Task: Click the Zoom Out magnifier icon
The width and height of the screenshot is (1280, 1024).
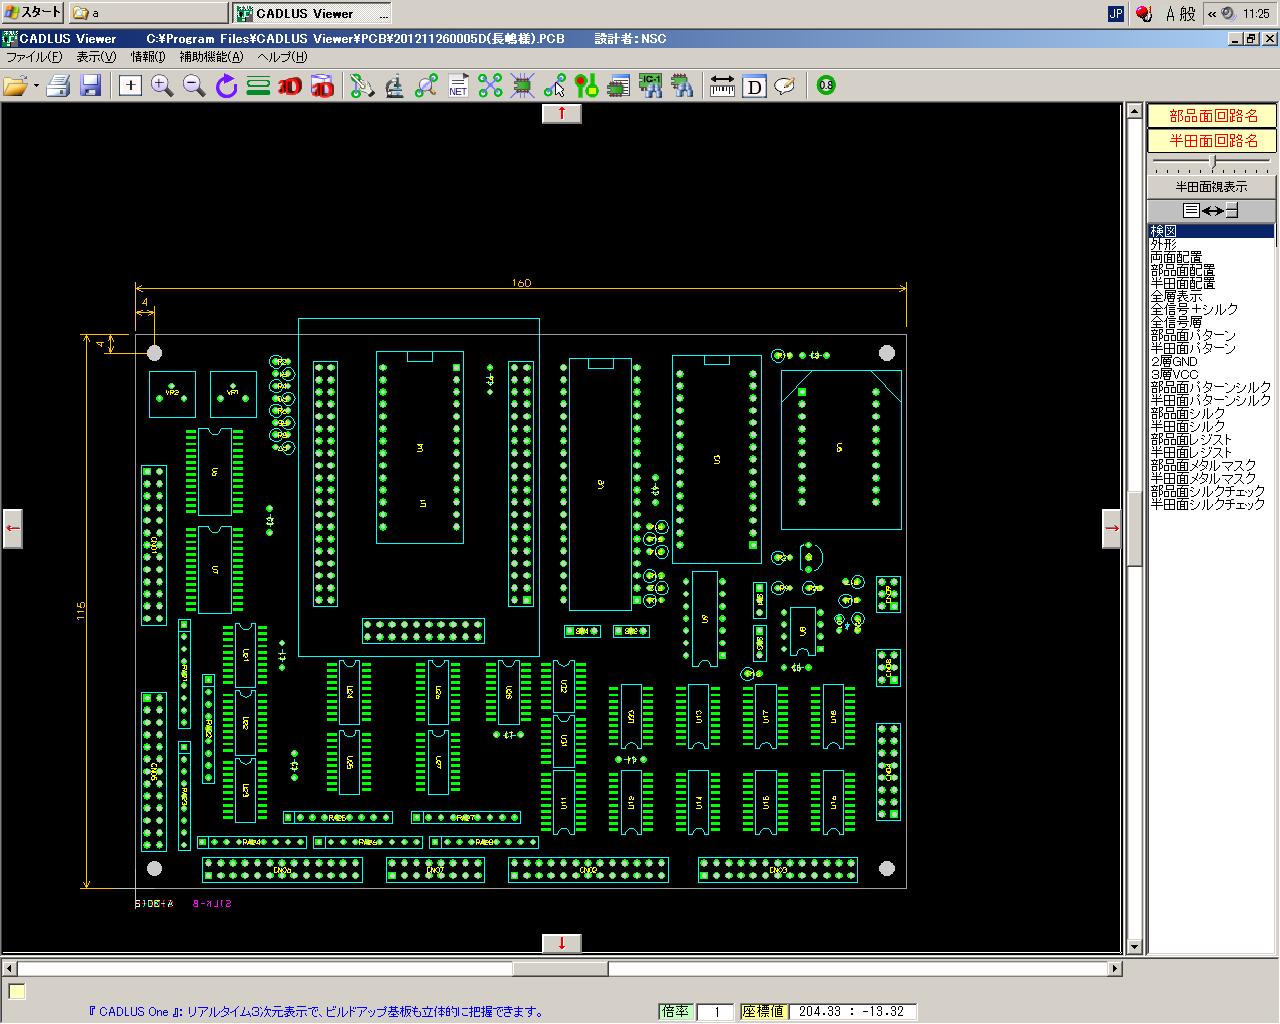Action: pos(194,86)
